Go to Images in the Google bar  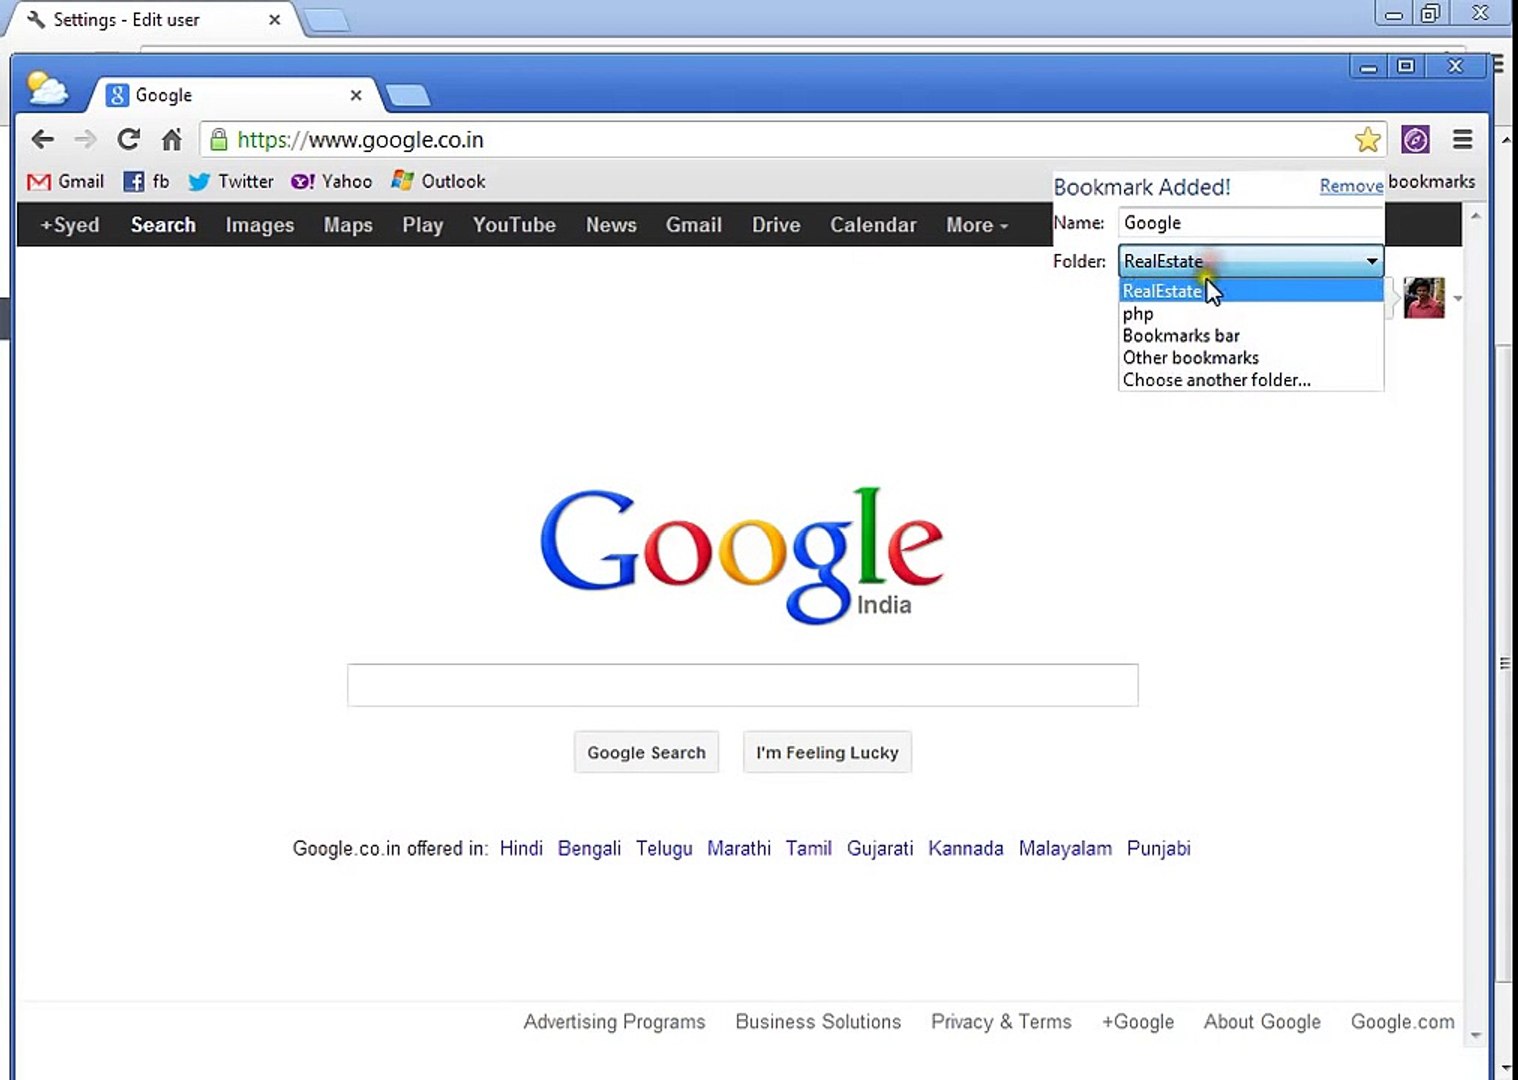click(260, 225)
